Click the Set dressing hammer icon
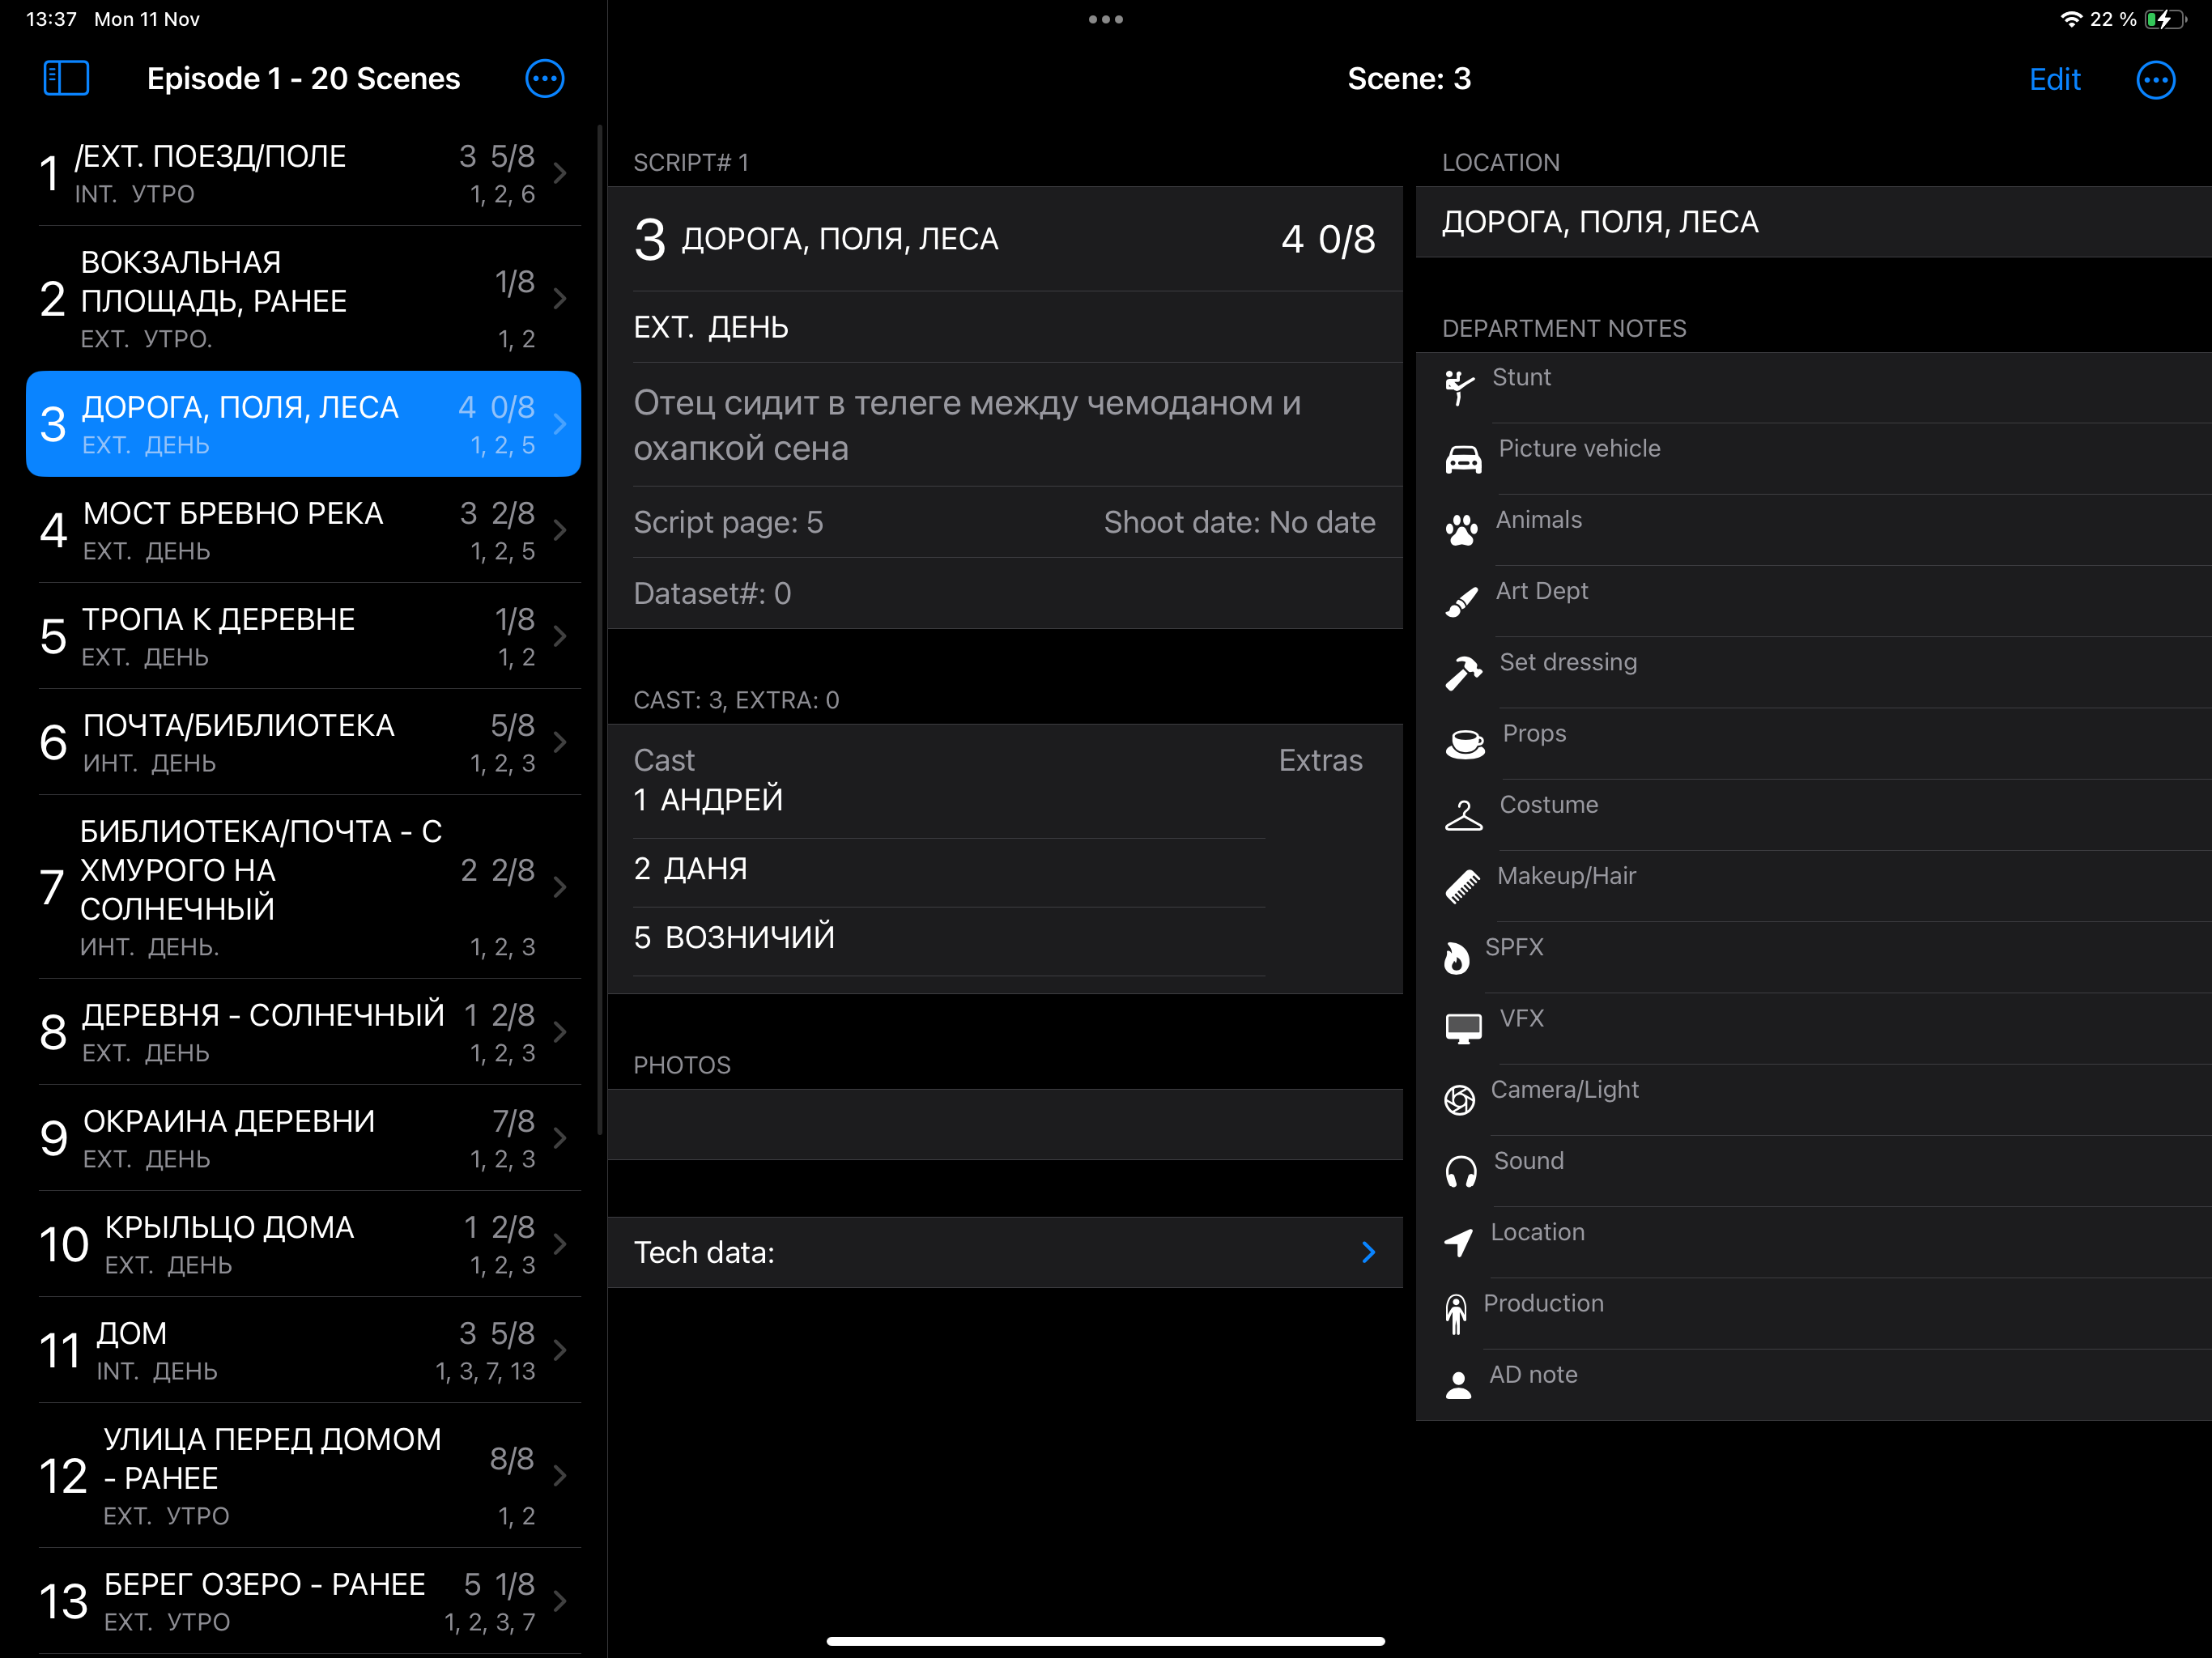 coord(1463,672)
